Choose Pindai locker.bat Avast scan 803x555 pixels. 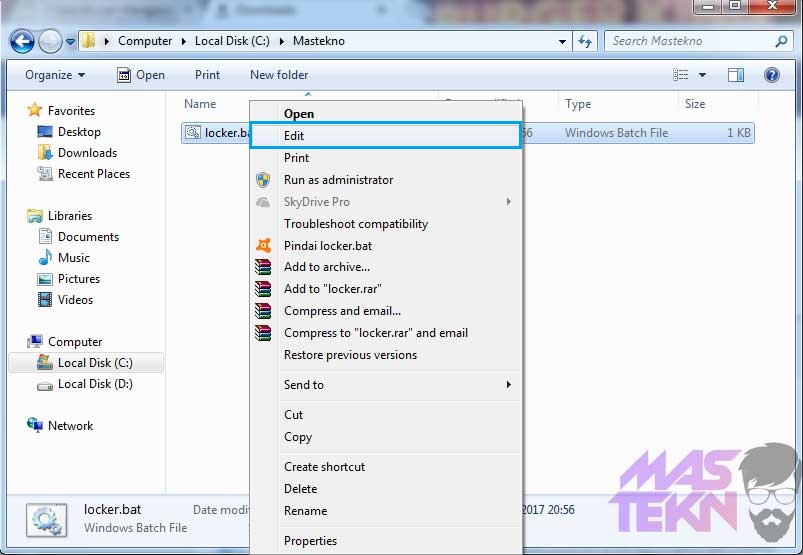(386, 246)
